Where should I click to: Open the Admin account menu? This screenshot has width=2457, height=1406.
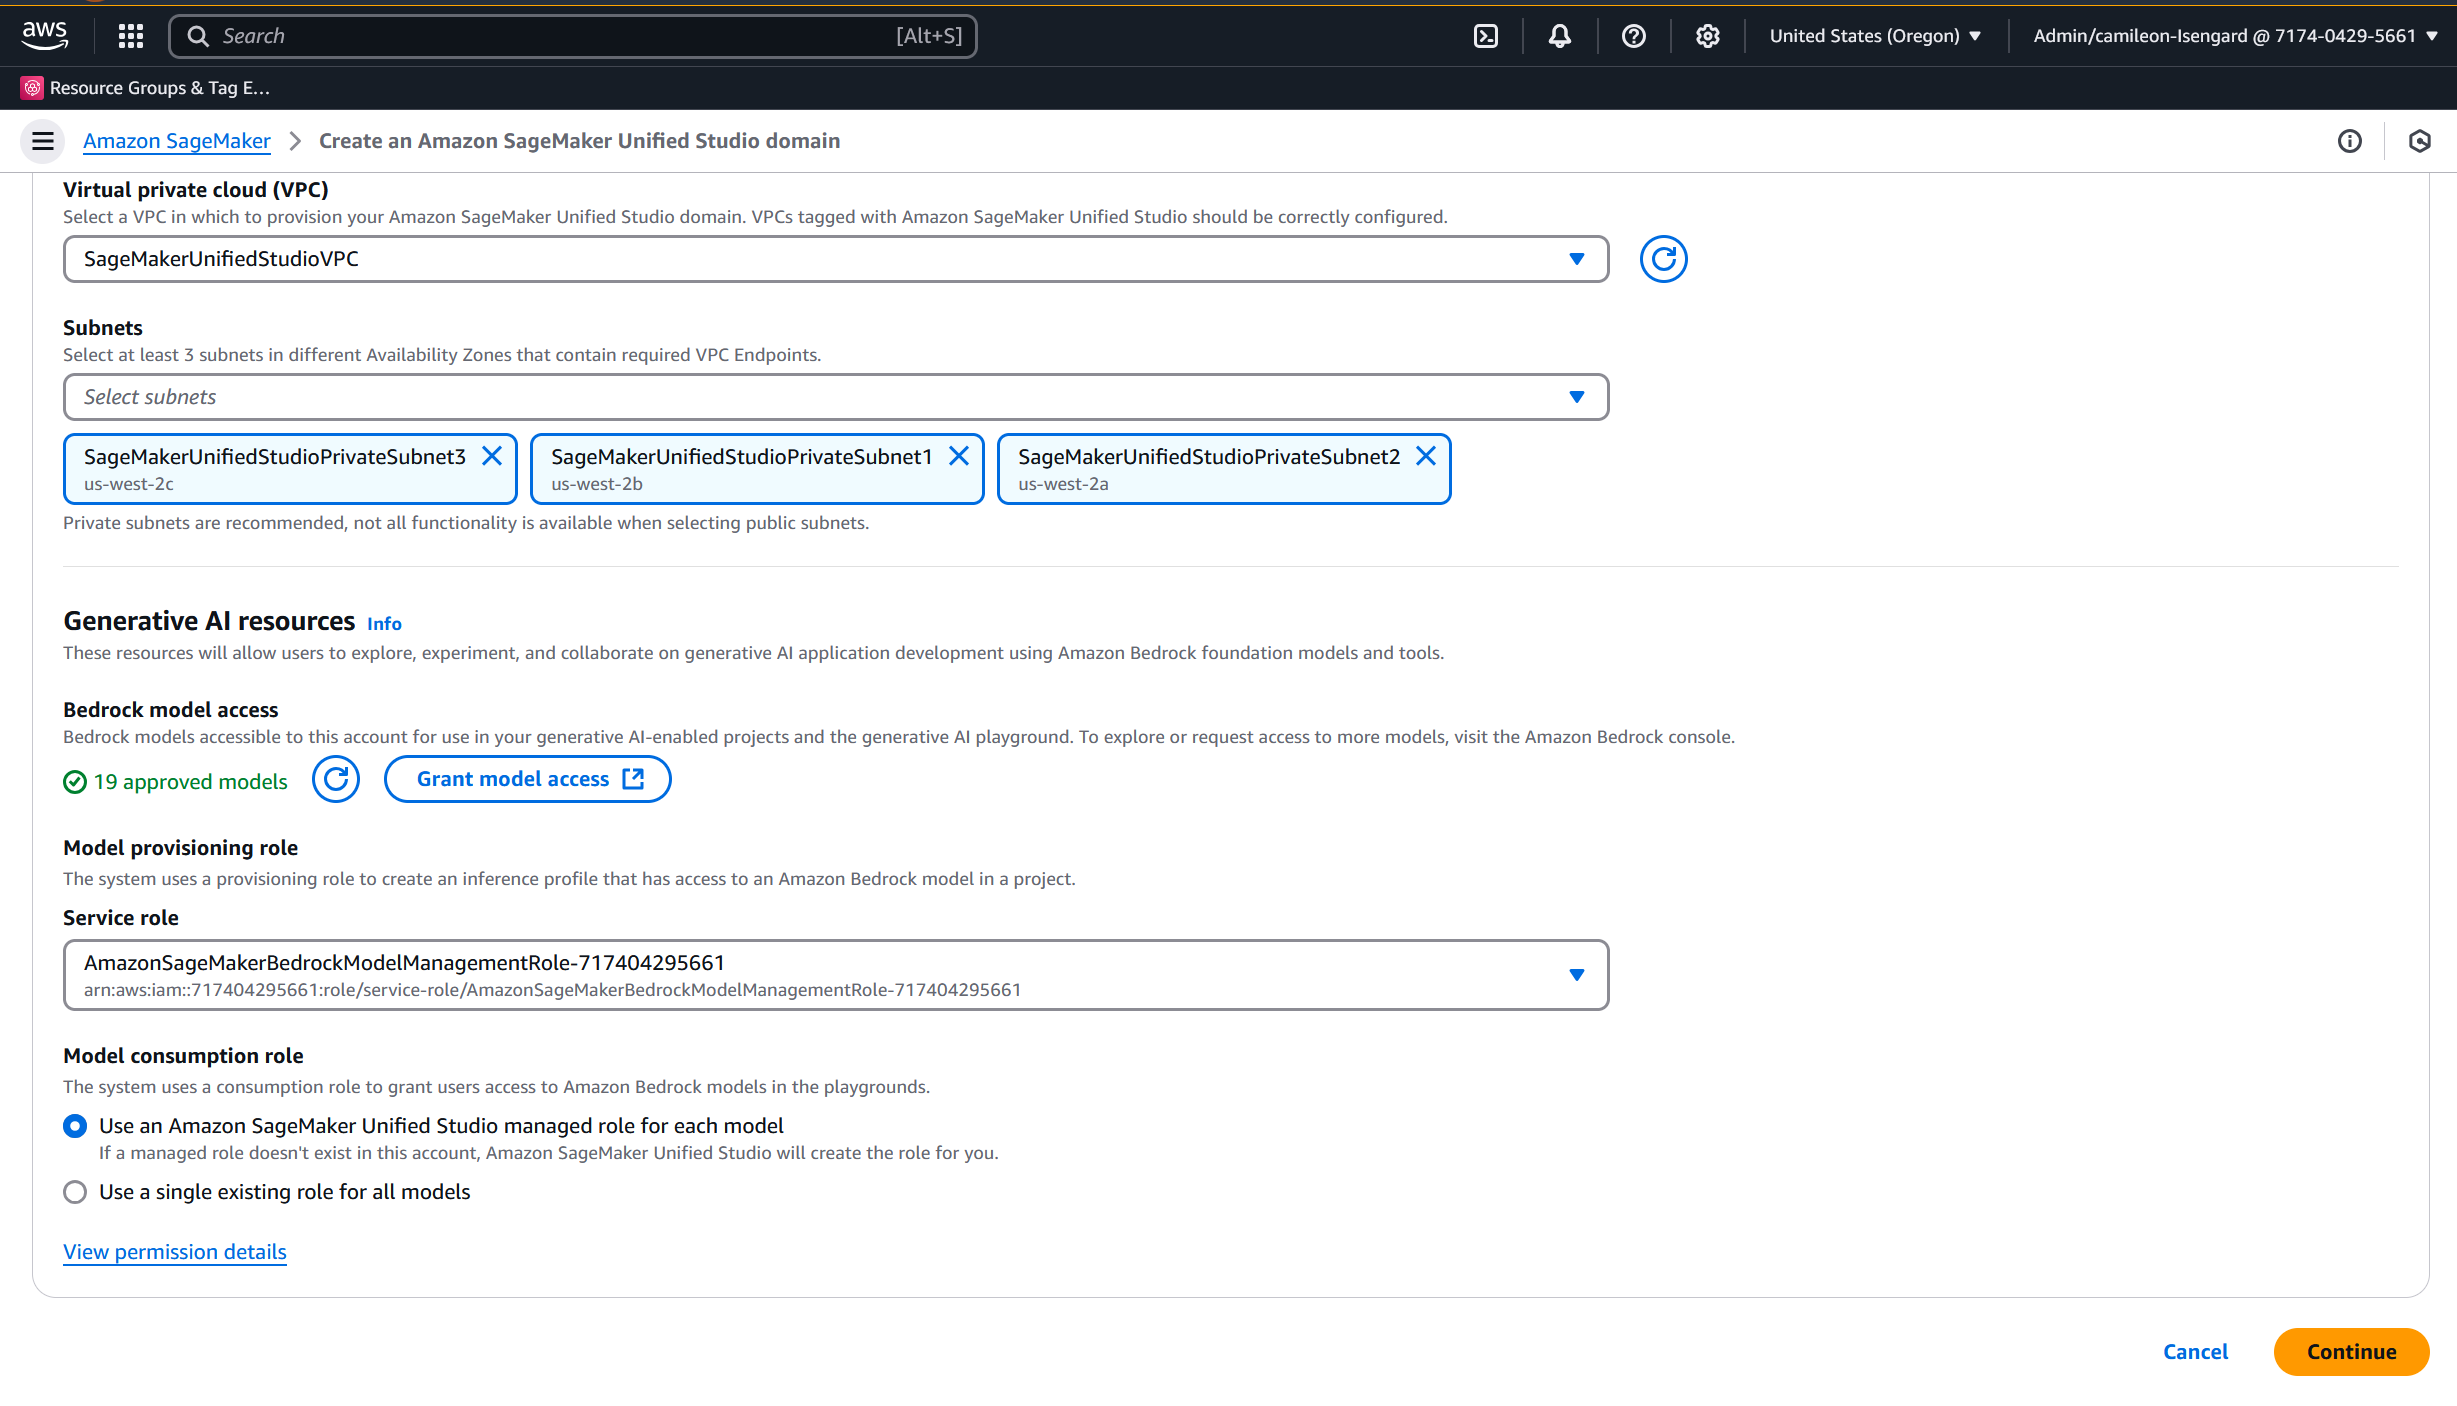[x=2234, y=36]
